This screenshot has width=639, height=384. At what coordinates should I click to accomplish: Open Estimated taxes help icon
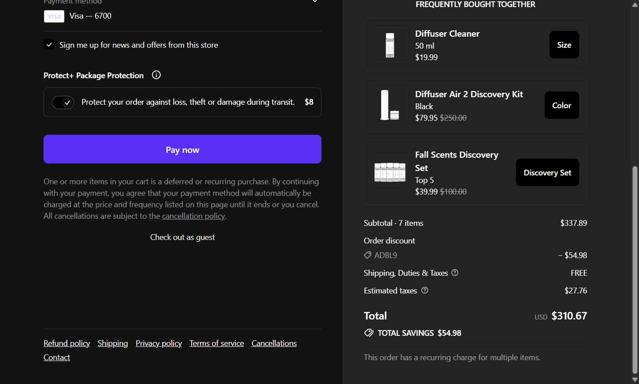(x=425, y=291)
